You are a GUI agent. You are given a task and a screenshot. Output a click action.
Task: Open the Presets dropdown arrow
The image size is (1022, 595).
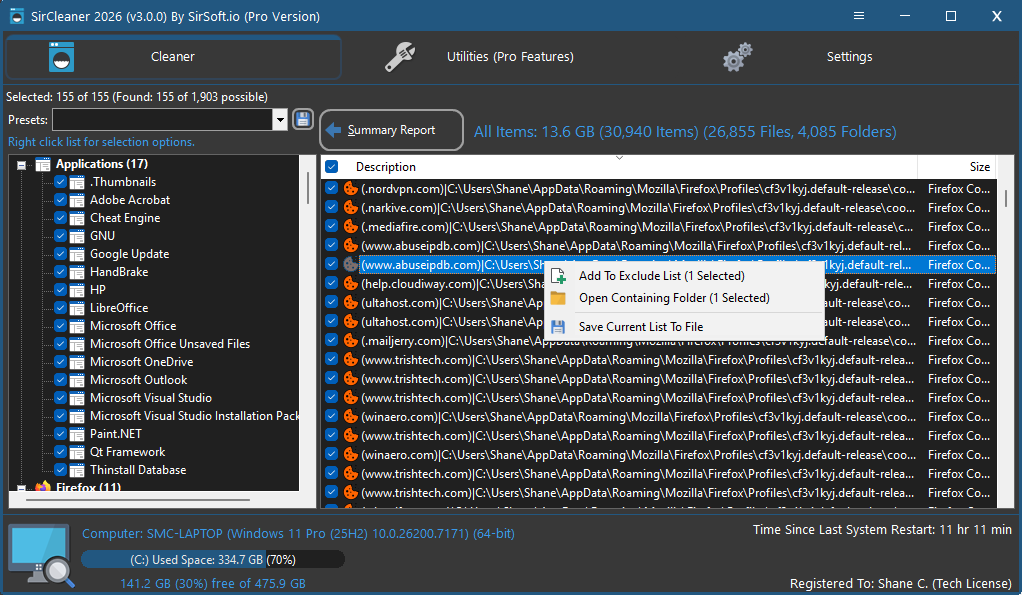pyautogui.click(x=280, y=120)
